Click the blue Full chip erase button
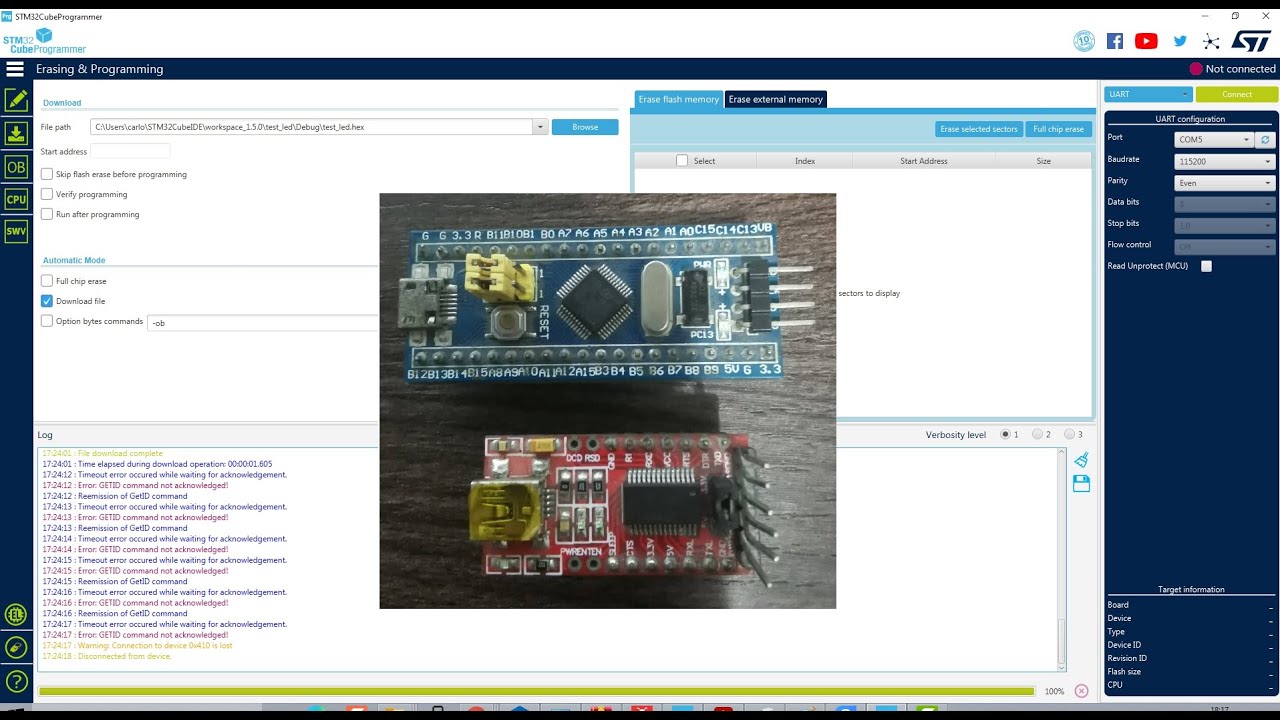Viewport: 1280px width, 720px height. point(1058,129)
